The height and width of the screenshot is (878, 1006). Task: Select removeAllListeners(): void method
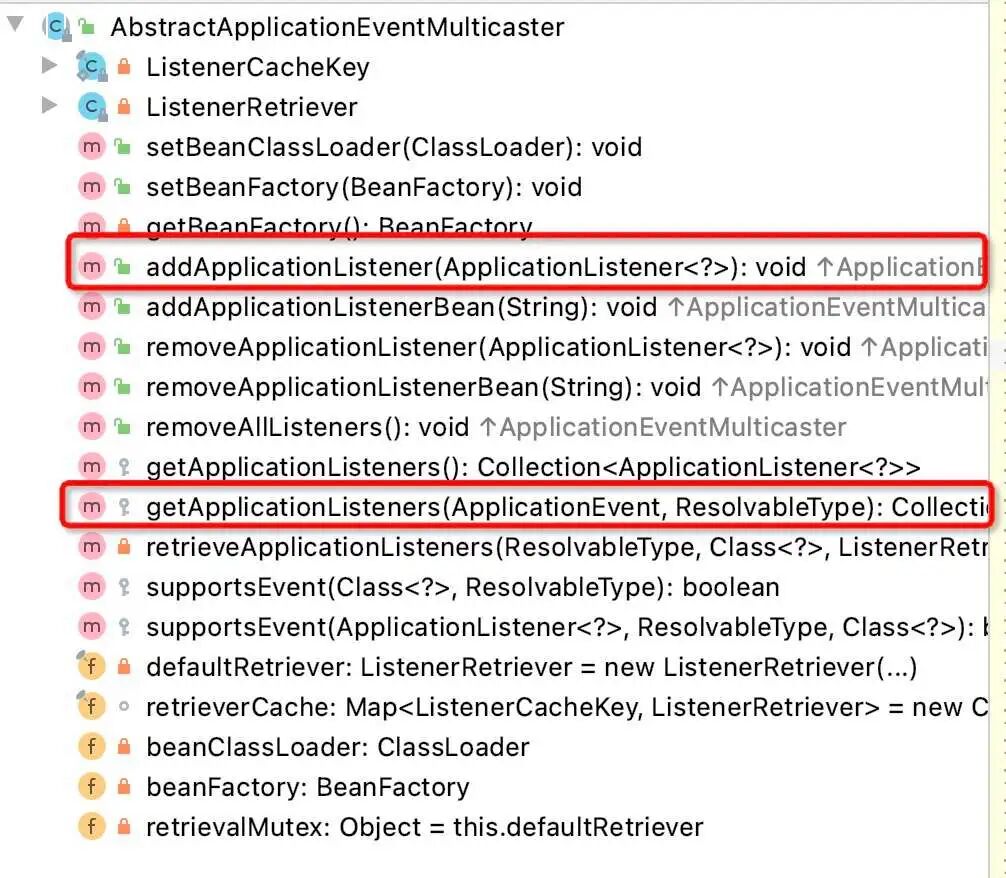[308, 427]
